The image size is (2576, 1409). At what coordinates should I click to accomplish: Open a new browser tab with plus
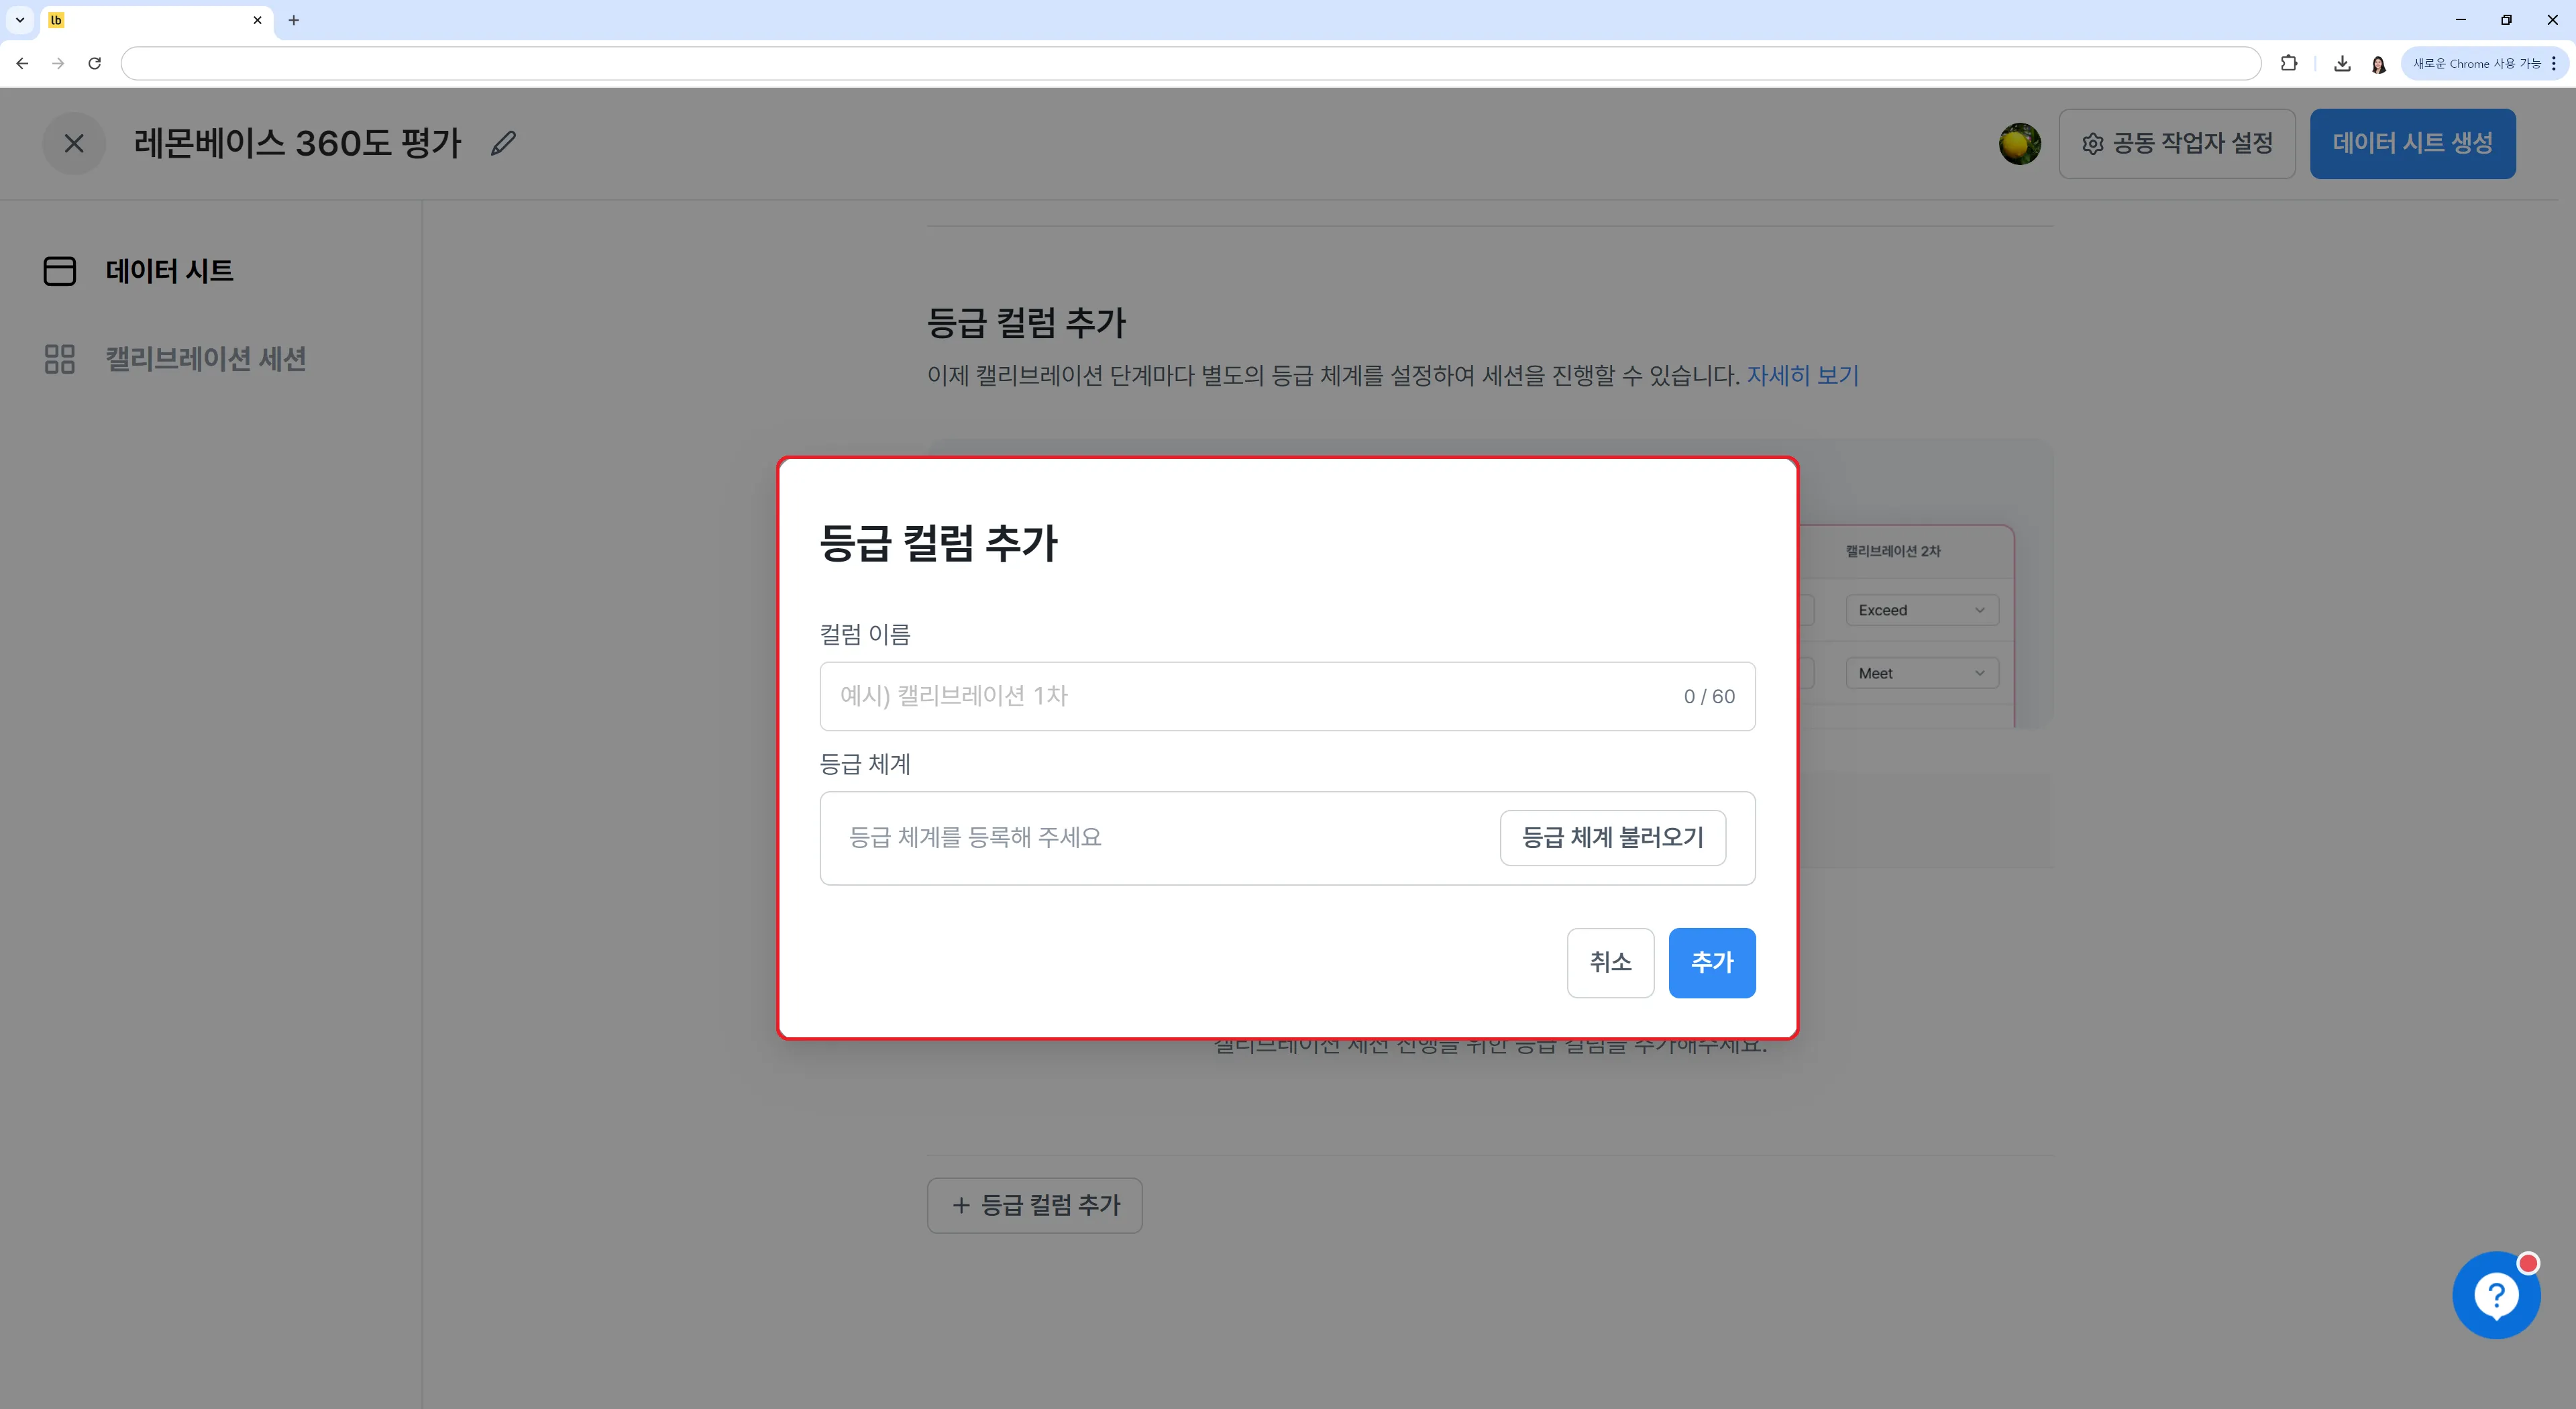[293, 20]
